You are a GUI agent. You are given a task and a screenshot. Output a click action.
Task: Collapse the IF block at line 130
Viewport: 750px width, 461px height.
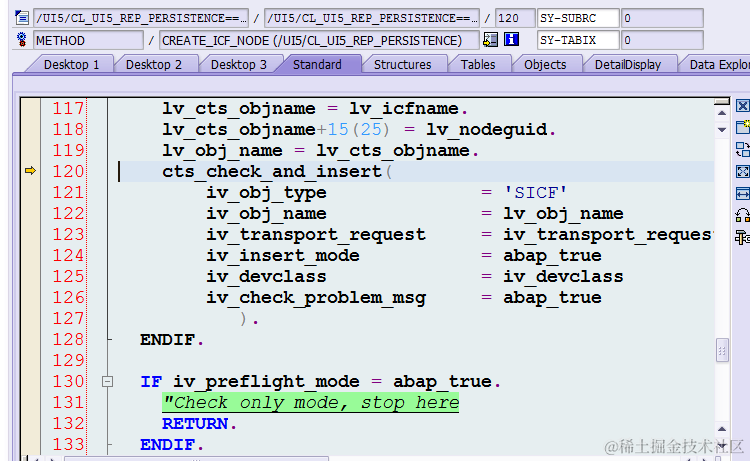pyautogui.click(x=107, y=381)
